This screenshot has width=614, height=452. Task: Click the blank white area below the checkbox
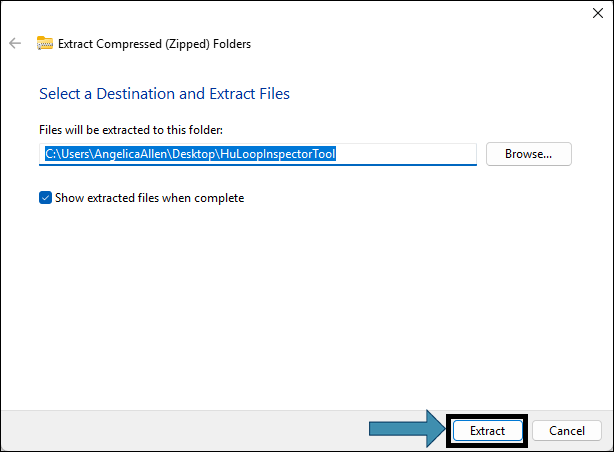click(305, 306)
